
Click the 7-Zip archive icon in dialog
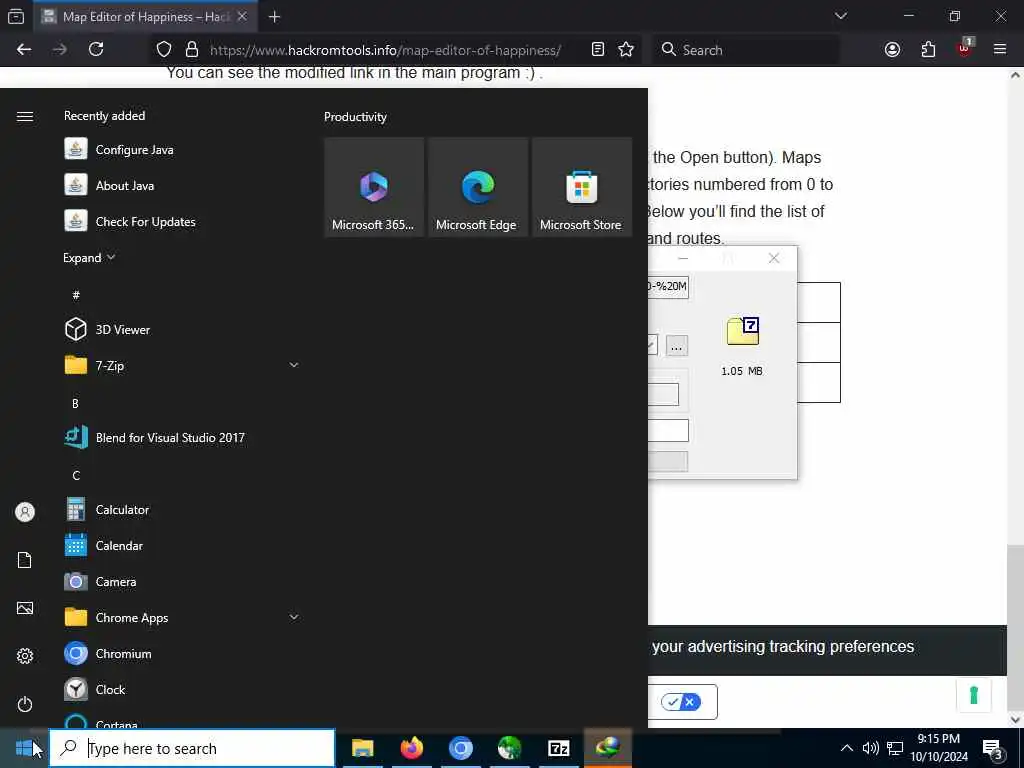point(743,331)
